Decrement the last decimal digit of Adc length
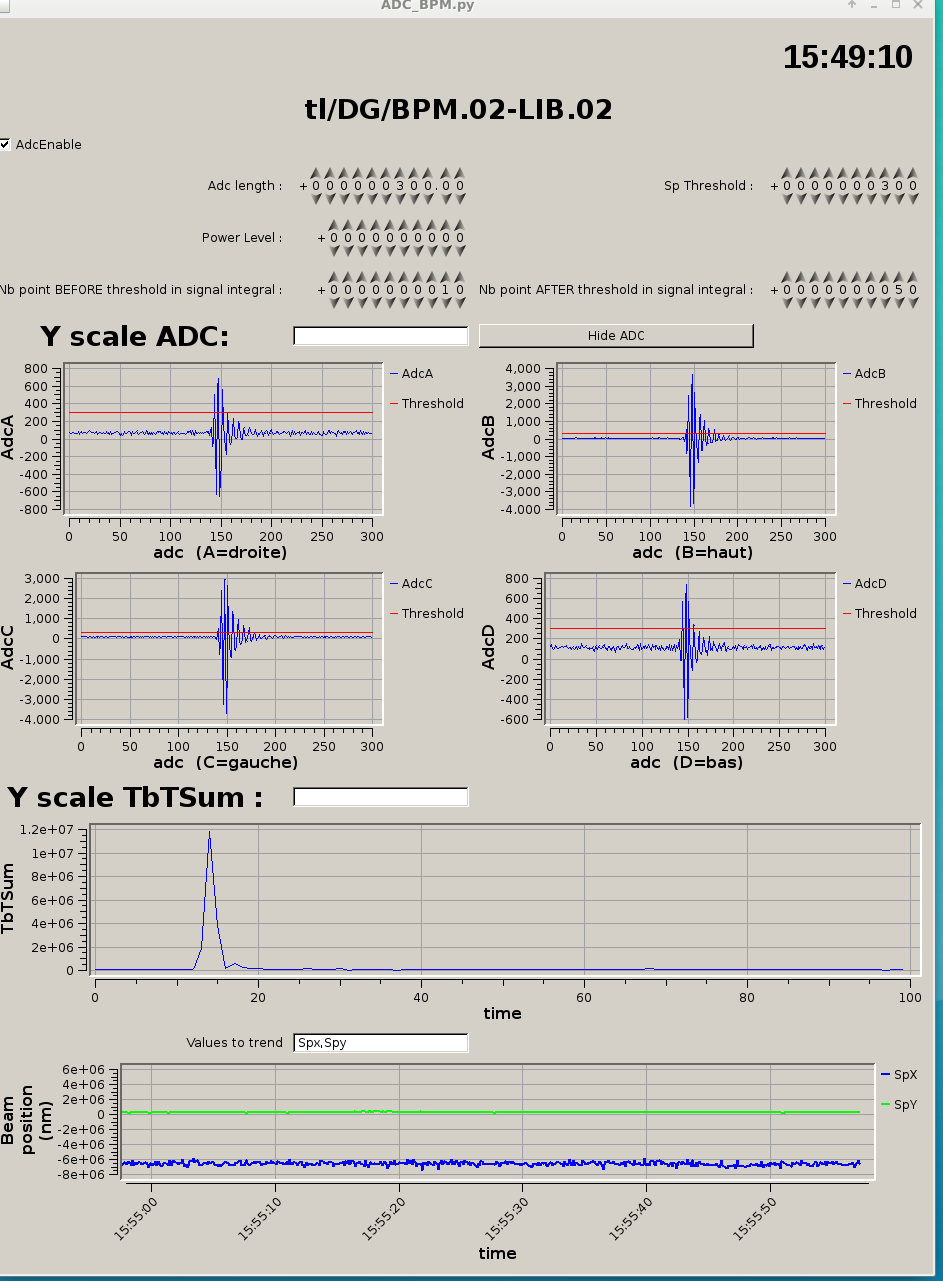The height and width of the screenshot is (1281, 943). pos(460,199)
